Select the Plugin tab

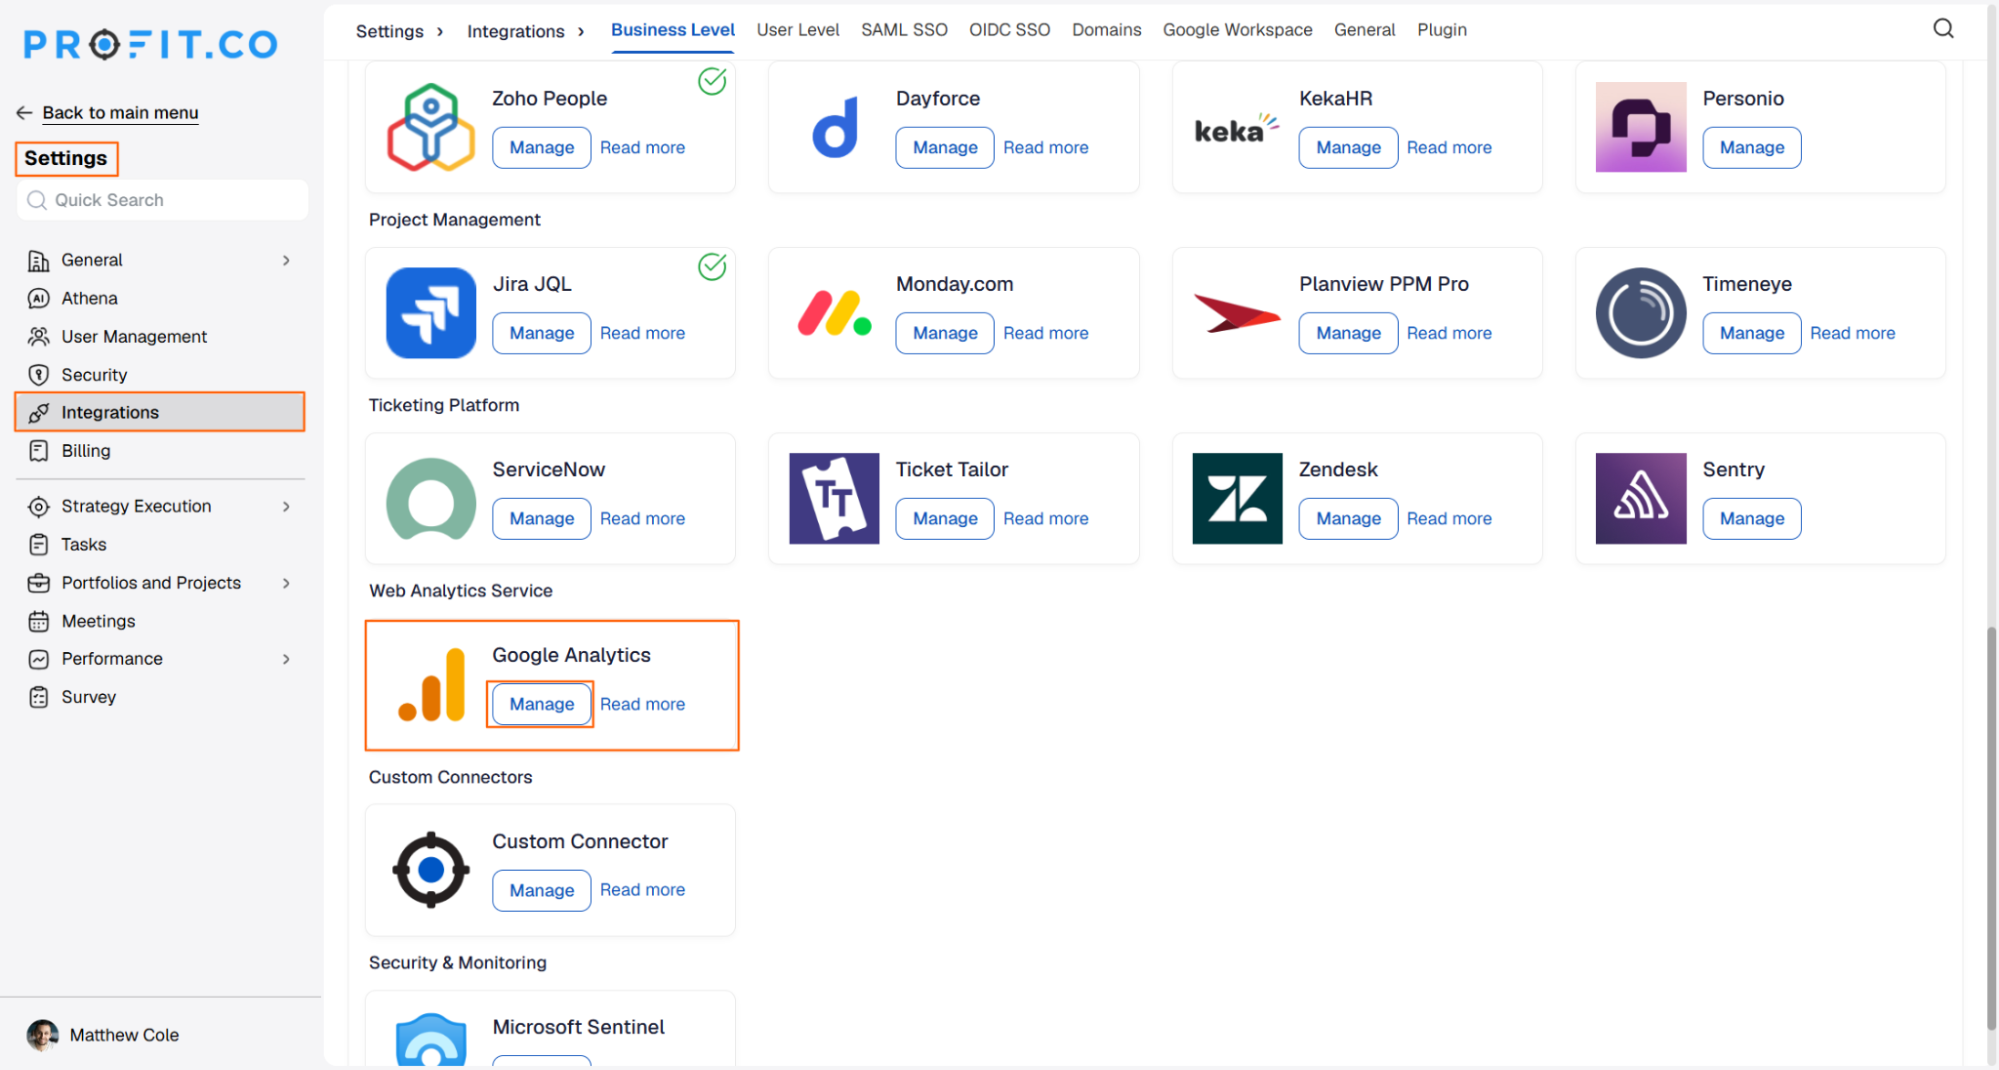click(1441, 30)
